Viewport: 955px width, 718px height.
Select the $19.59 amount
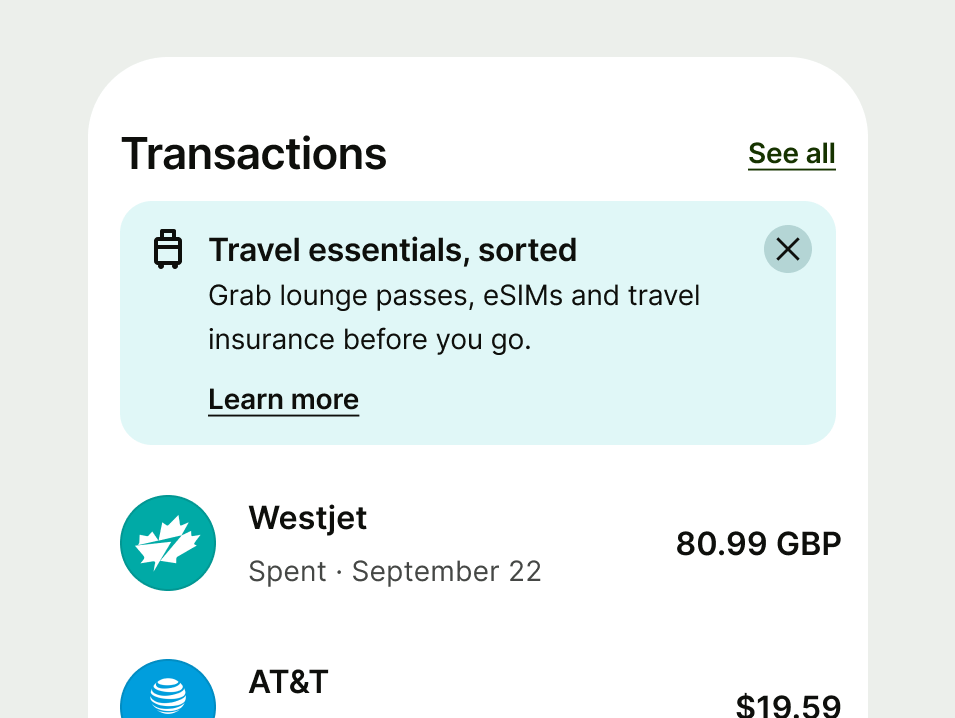789,706
